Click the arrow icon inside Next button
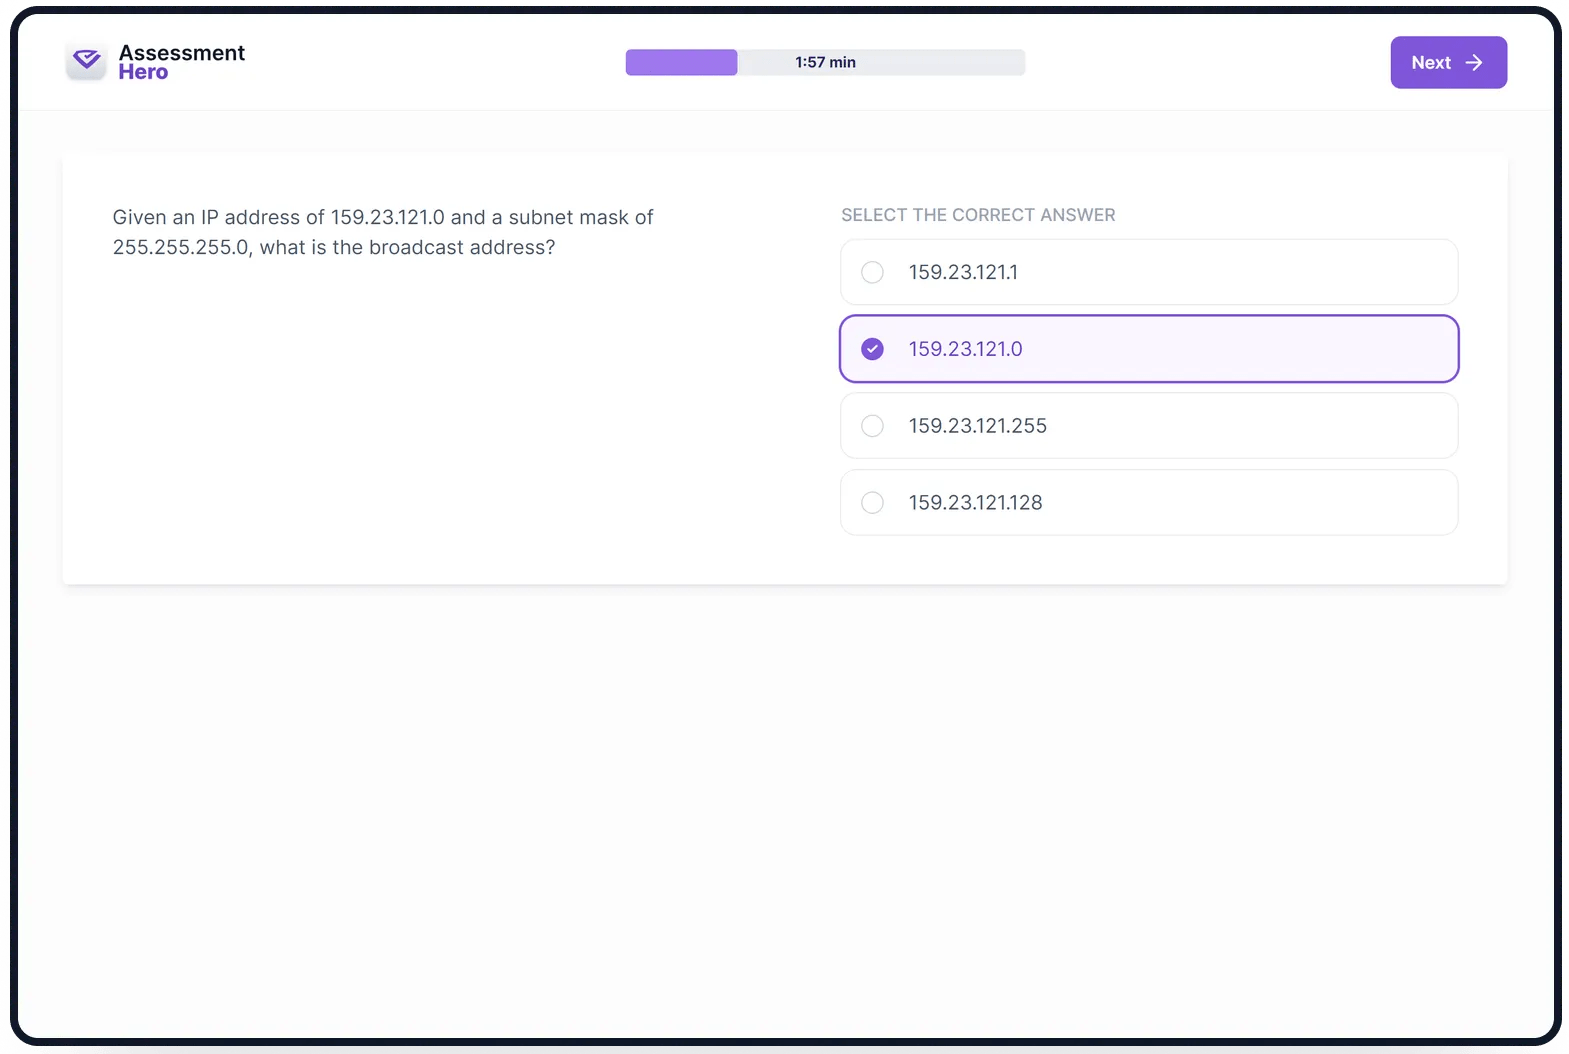 (x=1474, y=62)
